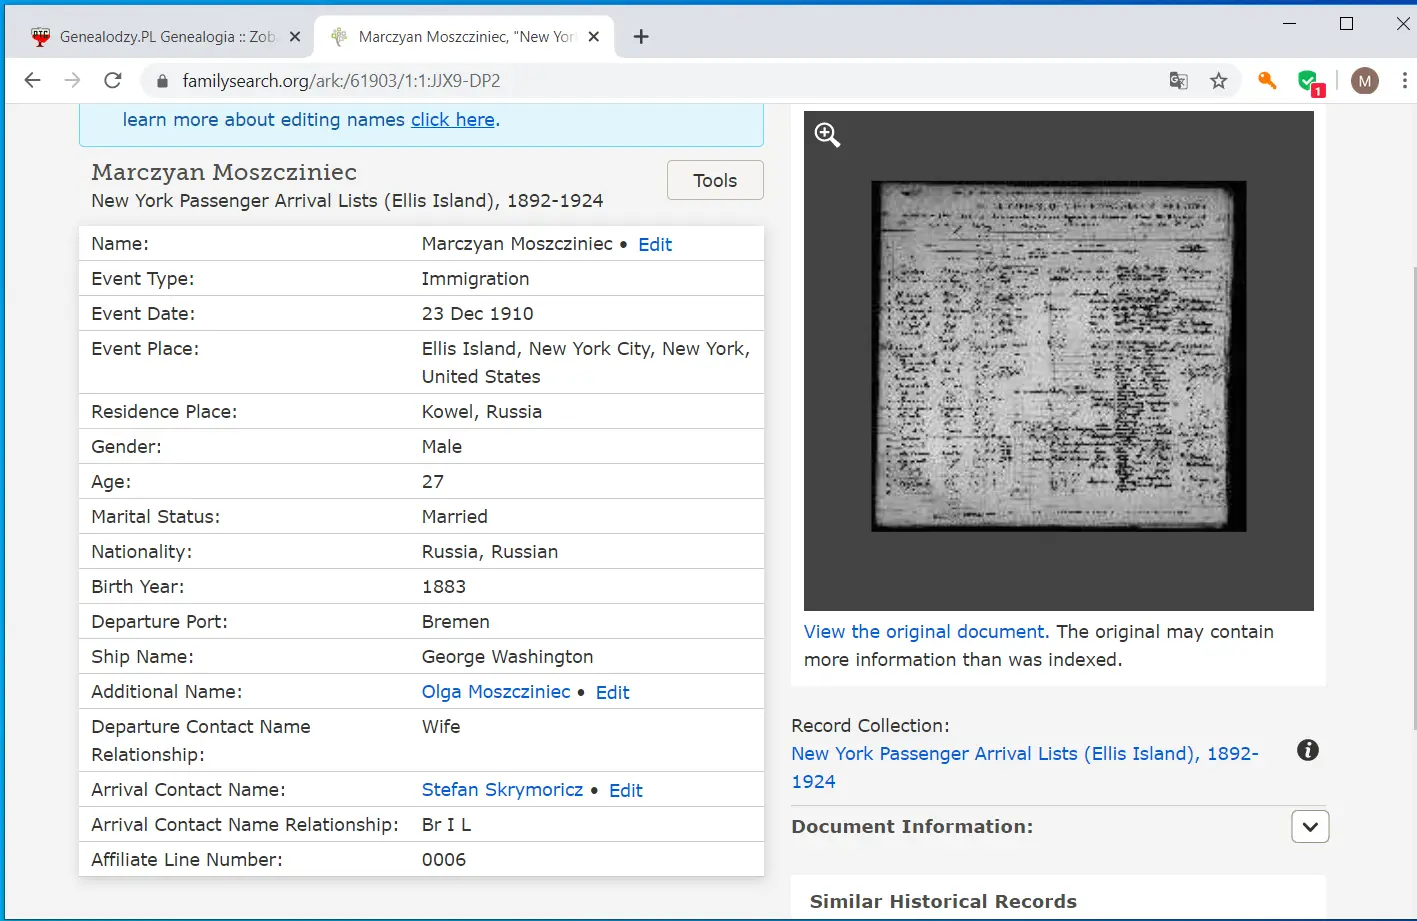Screen dimensions: 1417x921
Task: Click Edit next to Stefan Skrymoricz
Action: [x=626, y=790]
